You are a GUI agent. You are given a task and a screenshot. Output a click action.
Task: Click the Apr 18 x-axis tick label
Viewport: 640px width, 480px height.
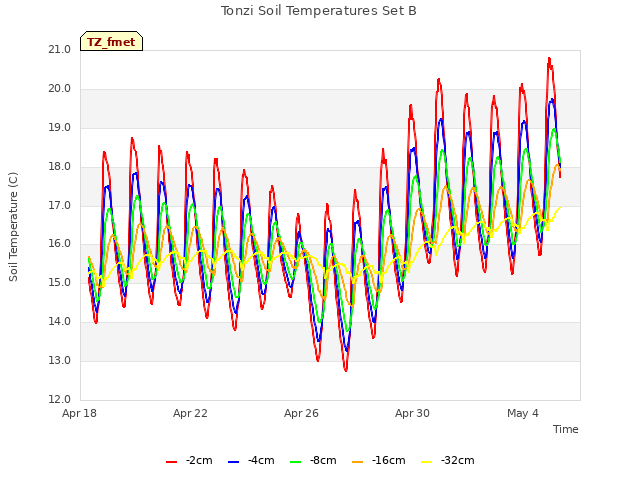[79, 413]
